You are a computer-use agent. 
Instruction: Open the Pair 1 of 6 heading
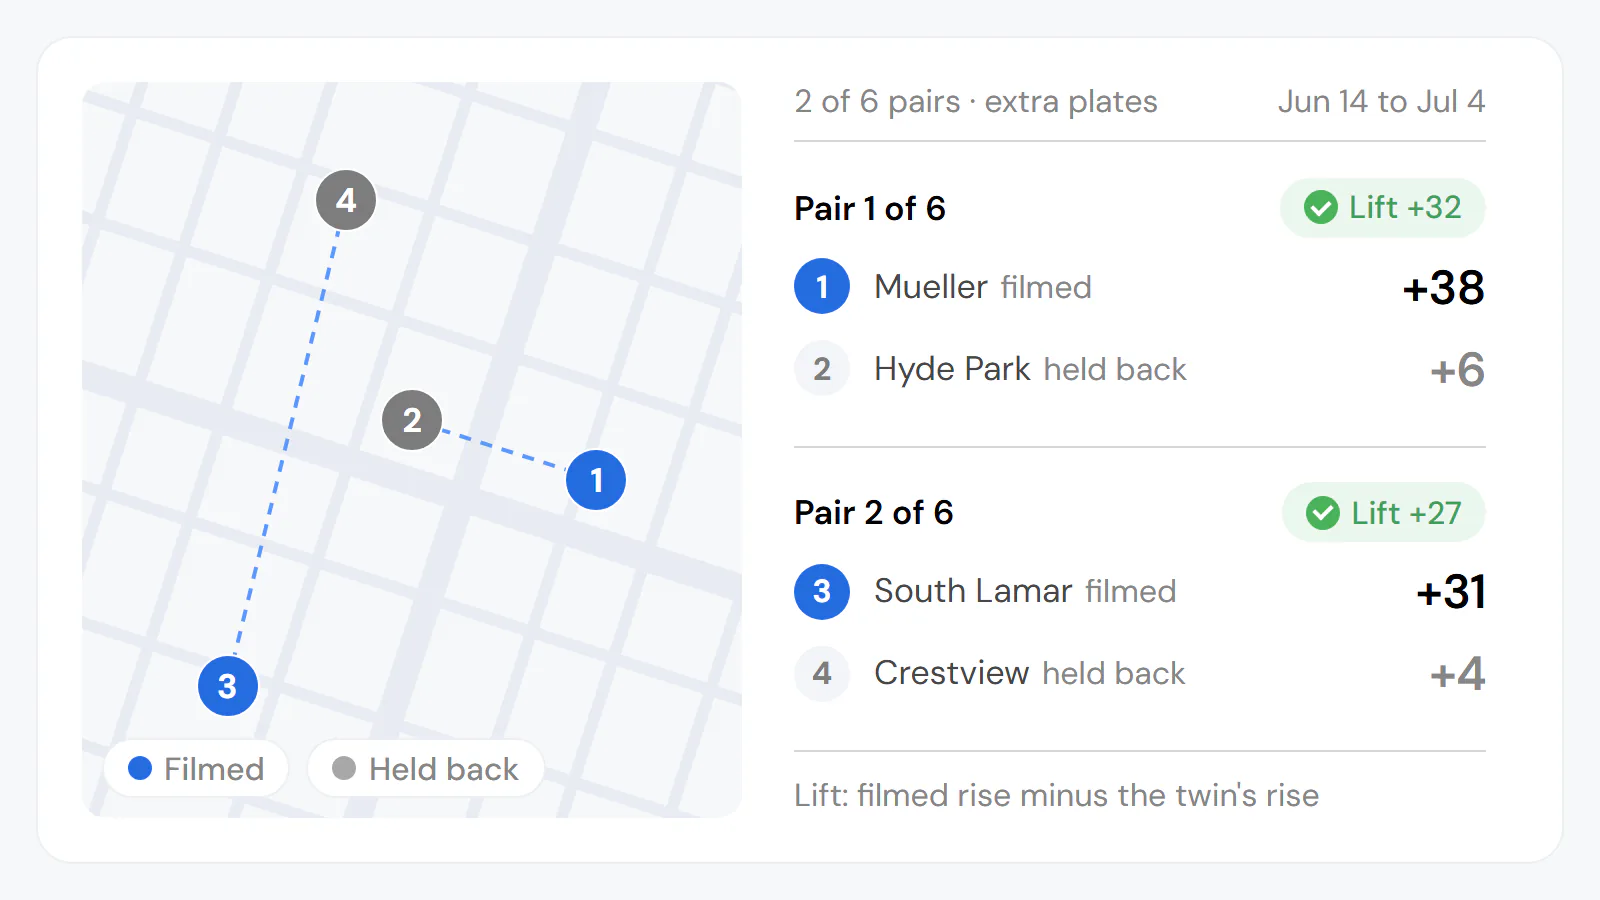870,208
